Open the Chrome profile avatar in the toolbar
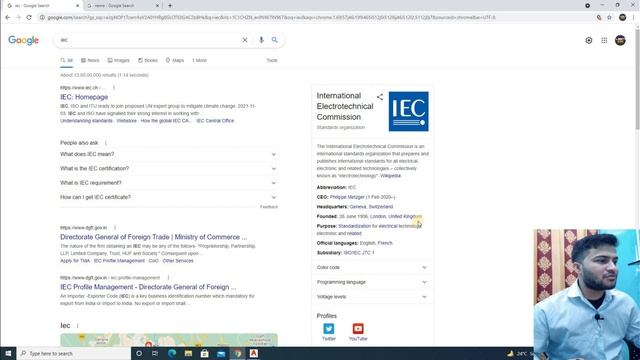The image size is (640, 360). 622,18
